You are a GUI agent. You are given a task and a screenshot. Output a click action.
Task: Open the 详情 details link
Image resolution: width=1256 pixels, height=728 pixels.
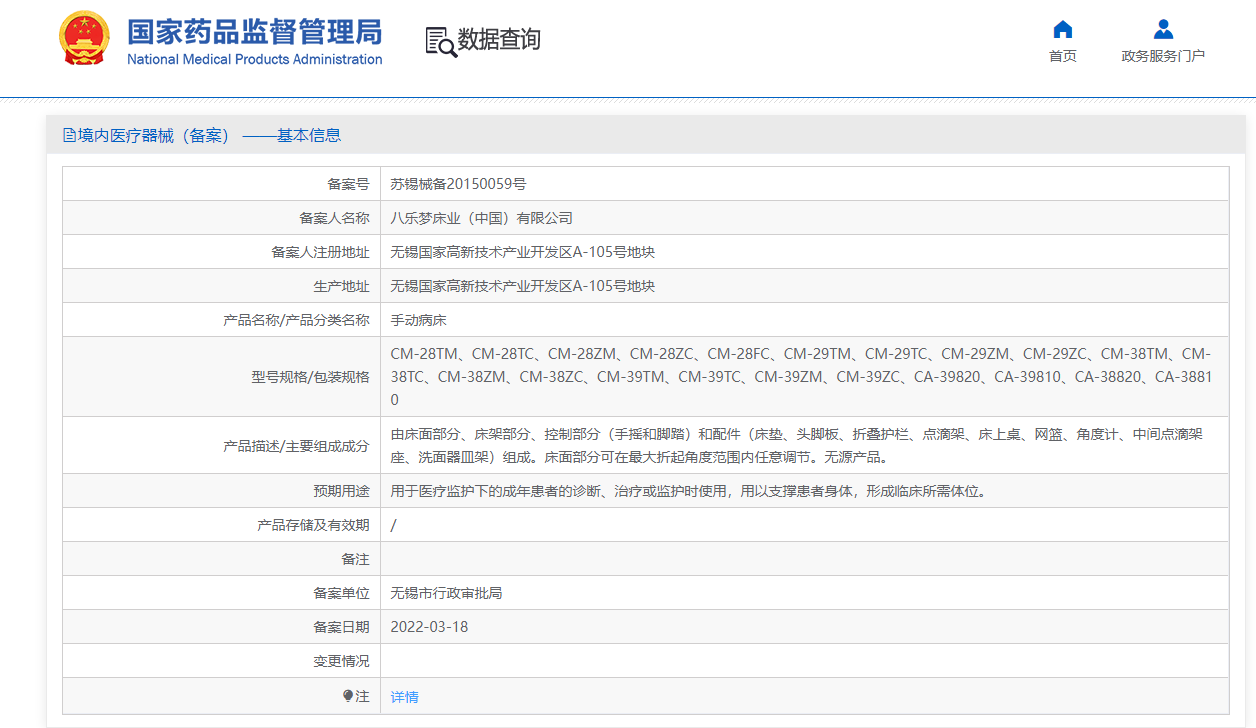(x=405, y=697)
